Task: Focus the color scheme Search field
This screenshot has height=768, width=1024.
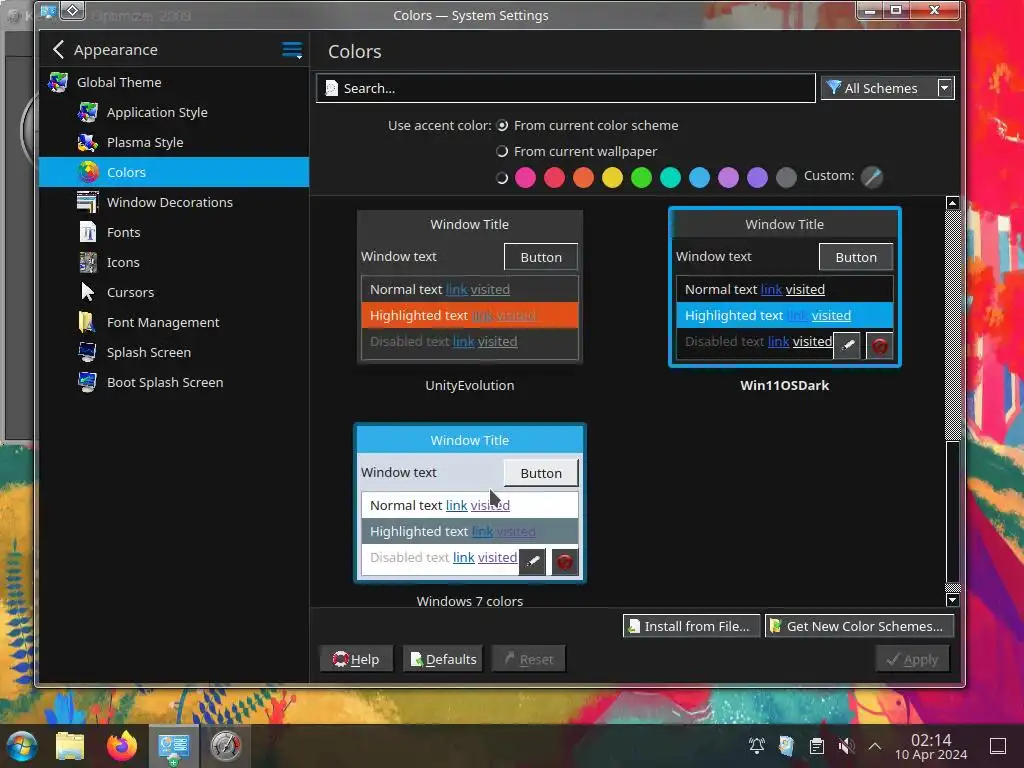Action: pyautogui.click(x=566, y=88)
